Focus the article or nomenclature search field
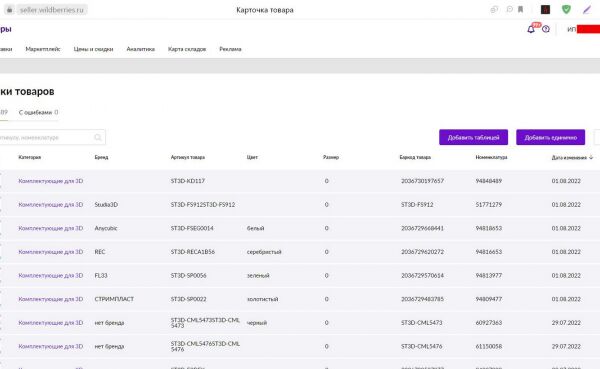Viewport: 600px width, 369px height. [x=52, y=137]
